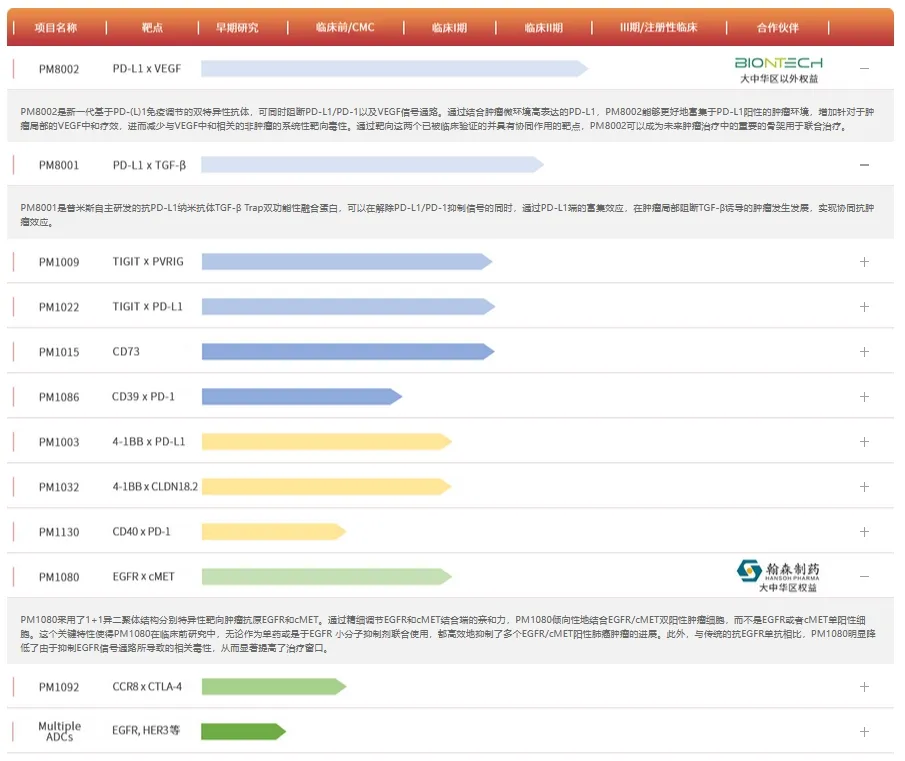This screenshot has width=905, height=761.
Task: Expand the PM1009 row with plus icon
Action: coord(864,262)
